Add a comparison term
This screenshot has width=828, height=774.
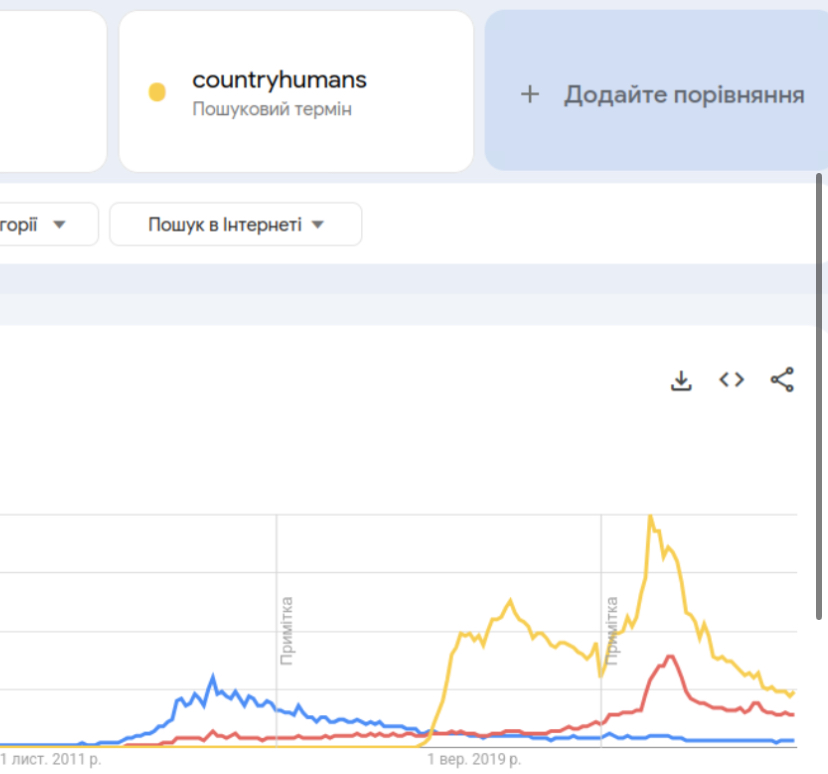coord(656,91)
